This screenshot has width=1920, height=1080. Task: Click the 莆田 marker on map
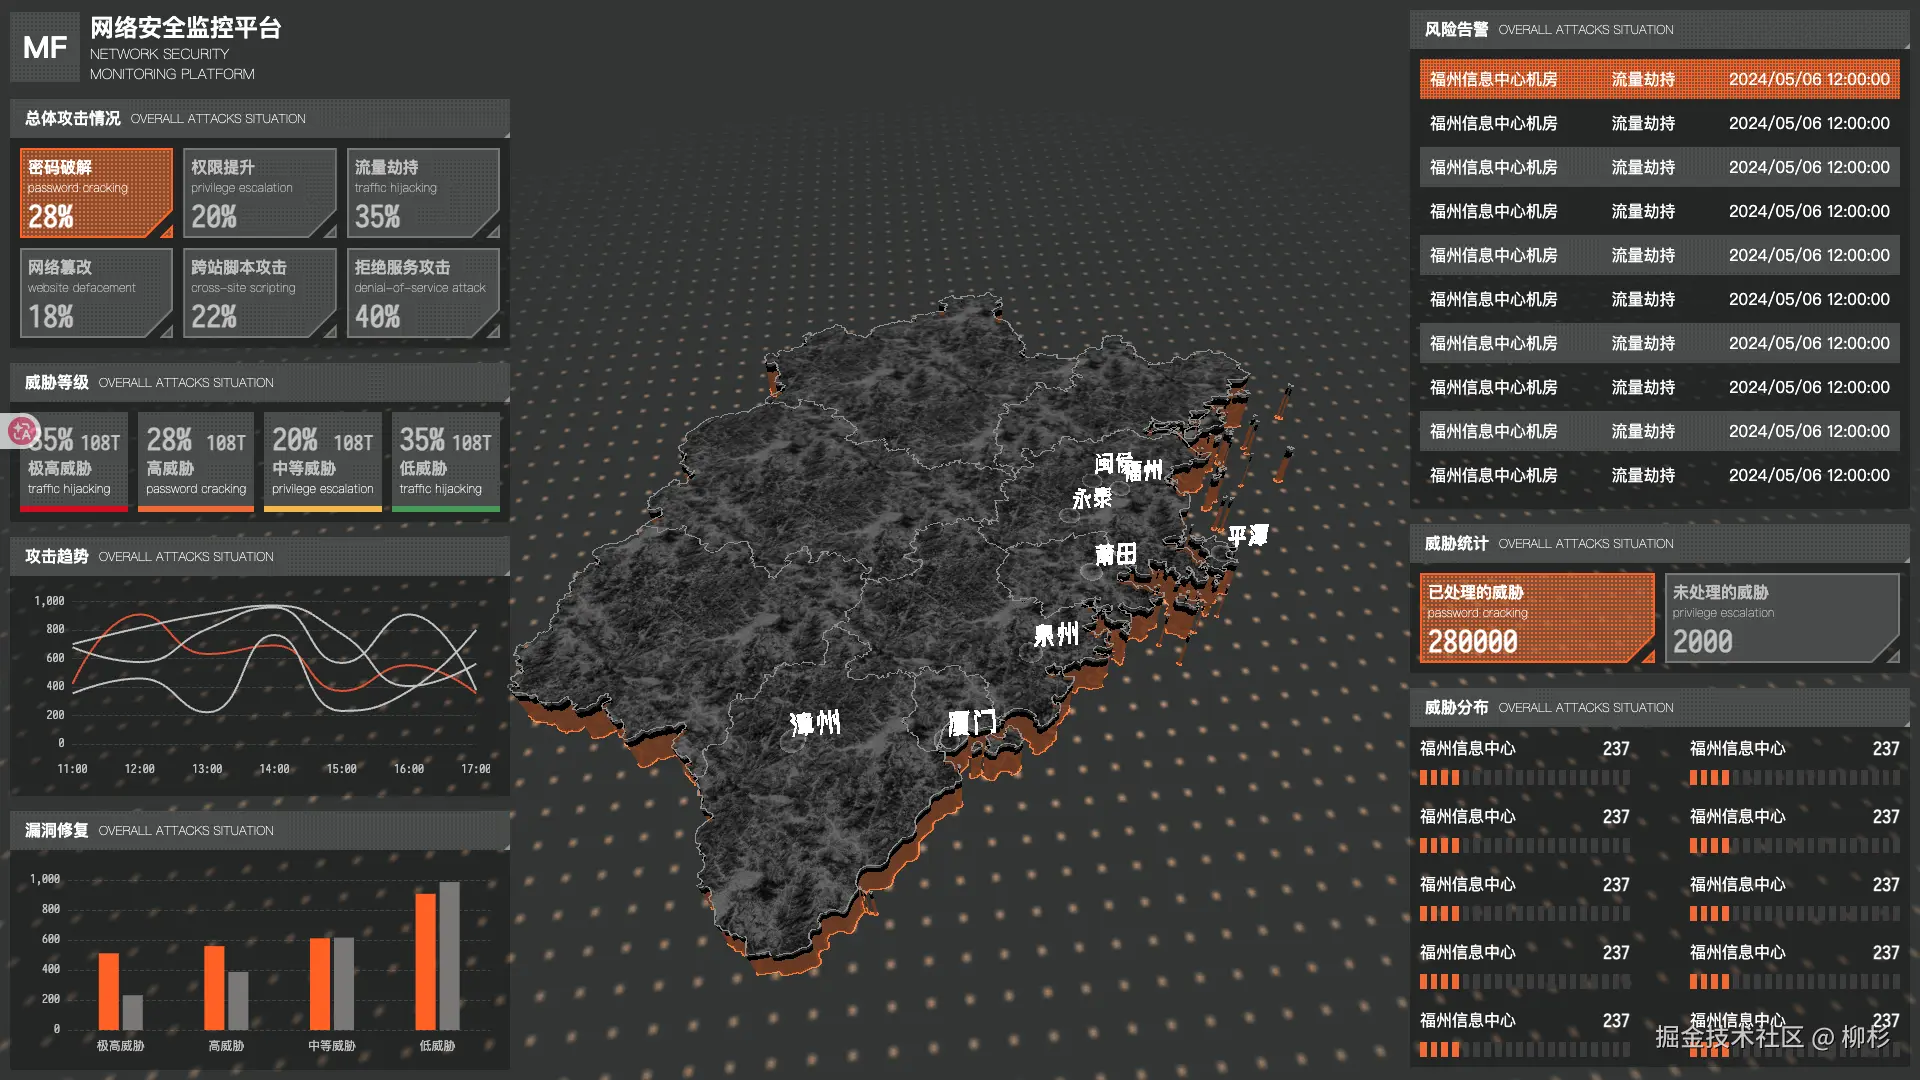(1115, 553)
